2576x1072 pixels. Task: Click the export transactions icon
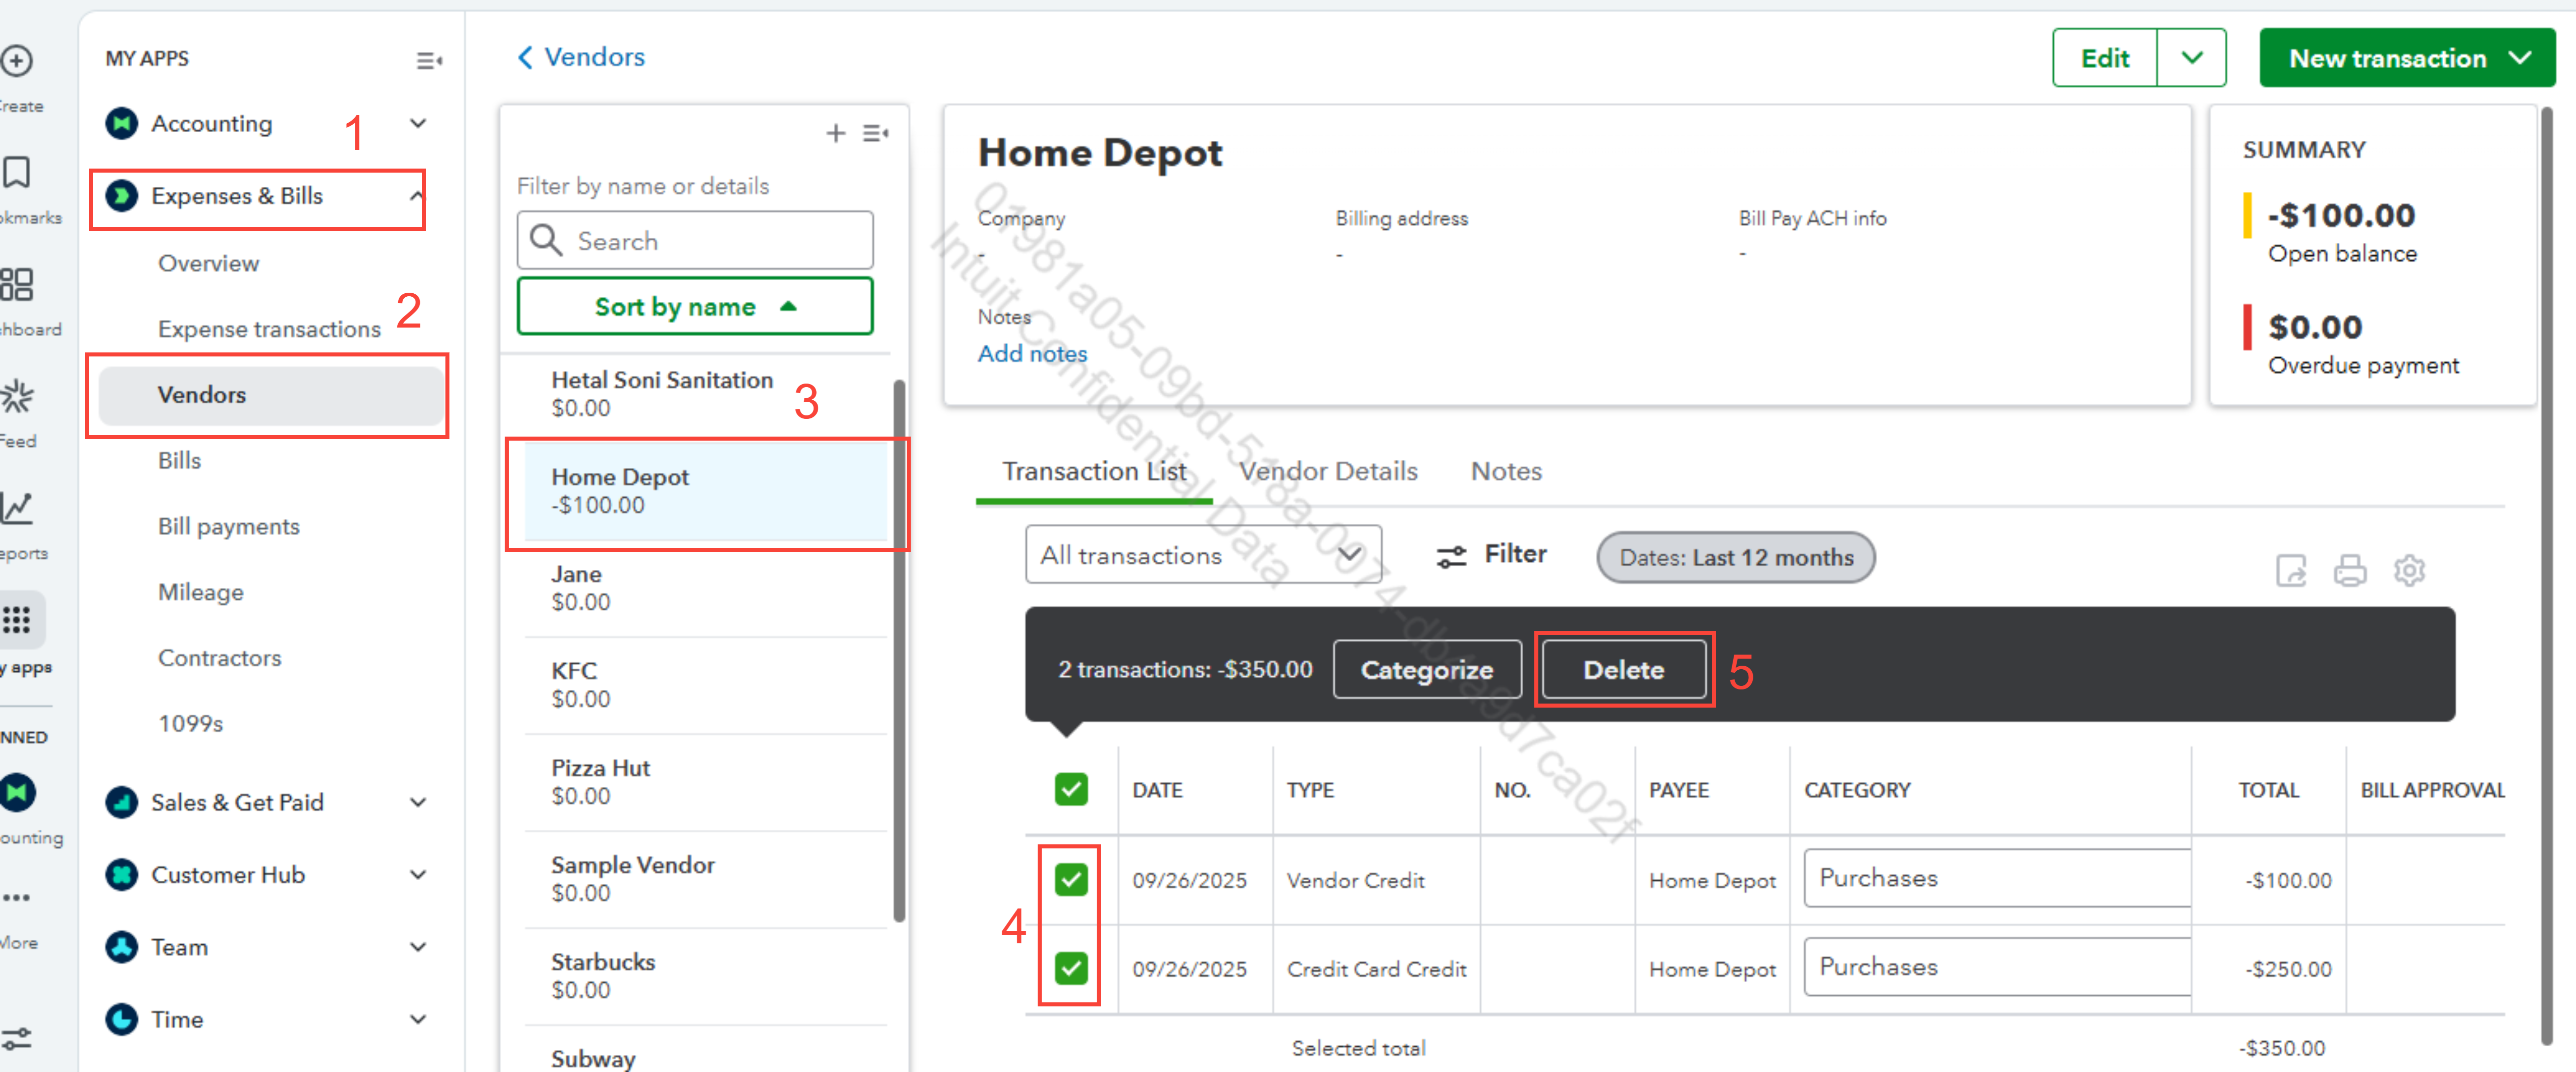coord(2290,570)
